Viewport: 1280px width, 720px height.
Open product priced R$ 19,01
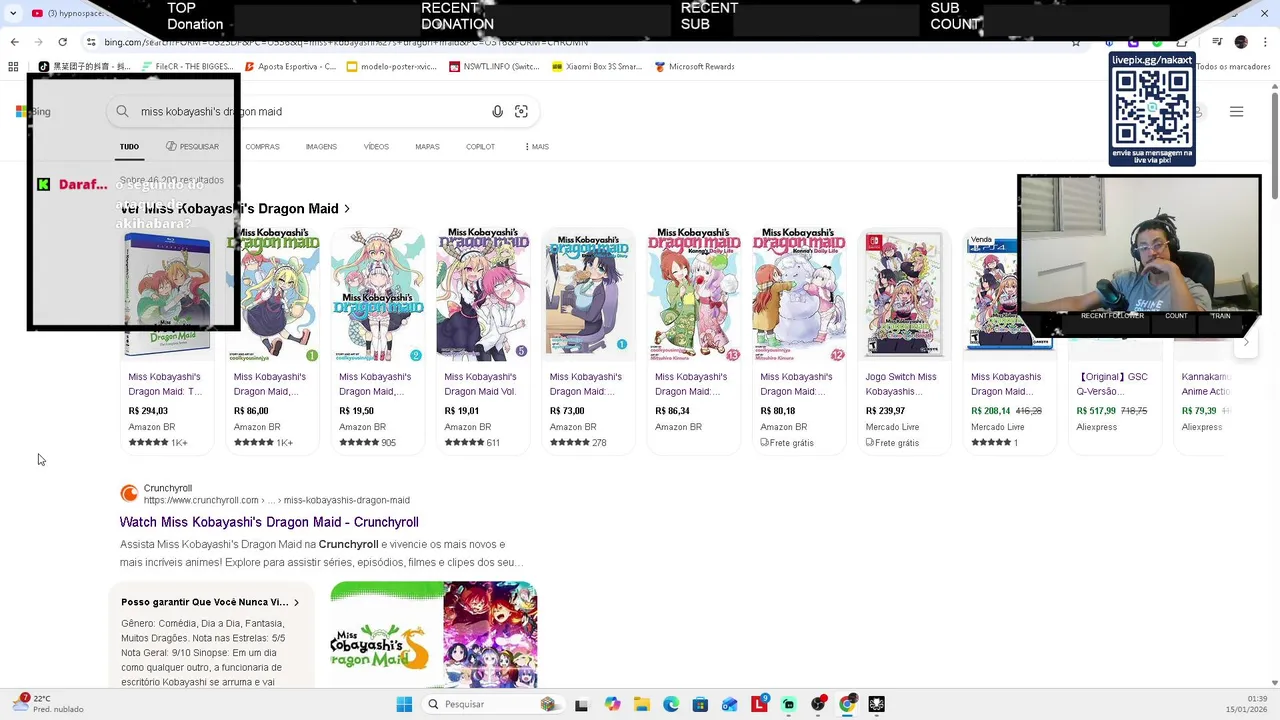483,340
